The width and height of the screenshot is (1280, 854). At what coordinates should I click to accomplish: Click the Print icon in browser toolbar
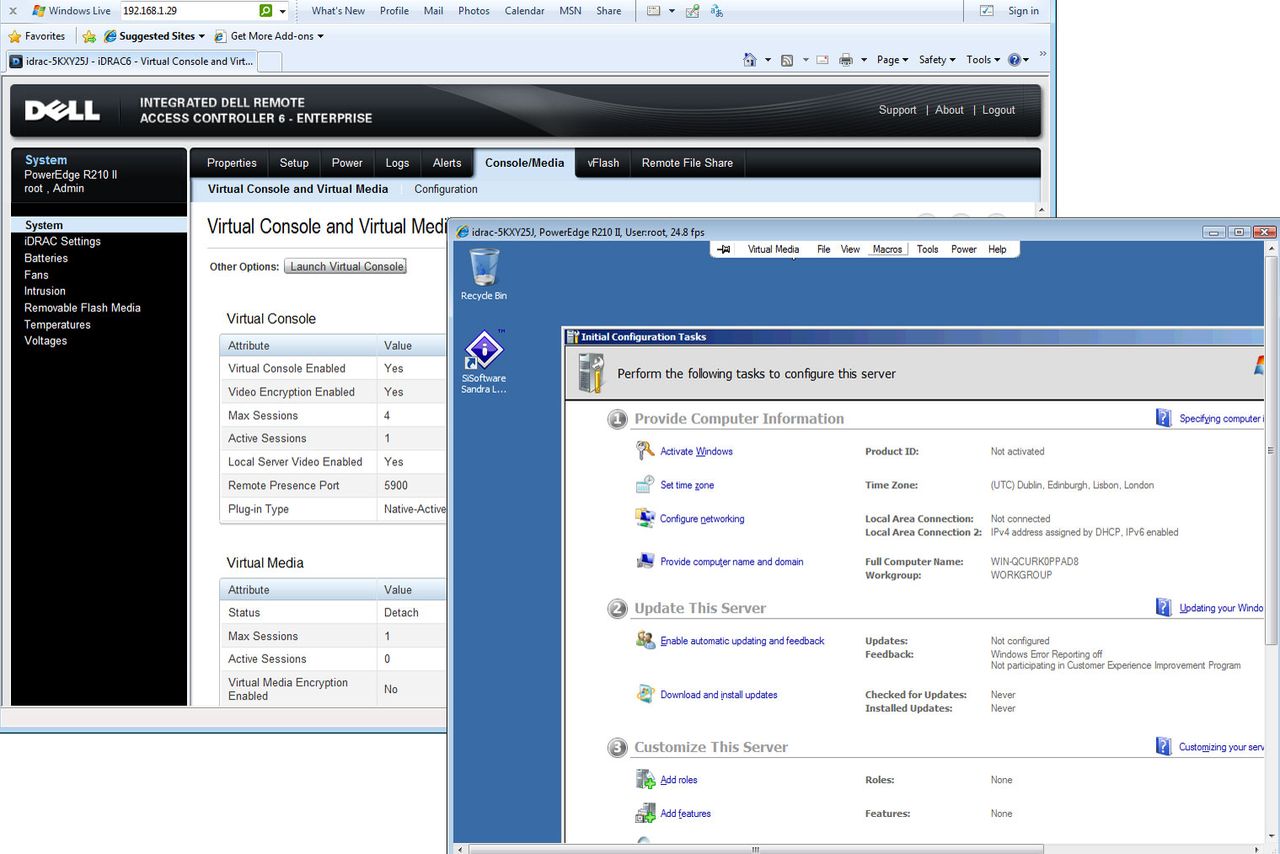click(x=846, y=60)
